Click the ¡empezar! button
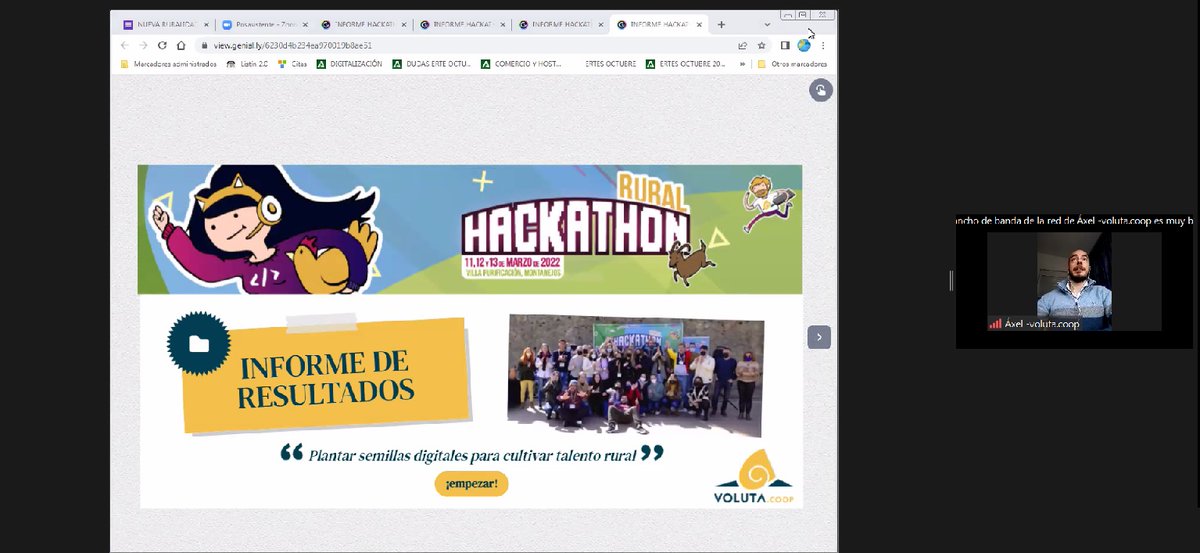Image resolution: width=1200 pixels, height=553 pixels. click(472, 484)
